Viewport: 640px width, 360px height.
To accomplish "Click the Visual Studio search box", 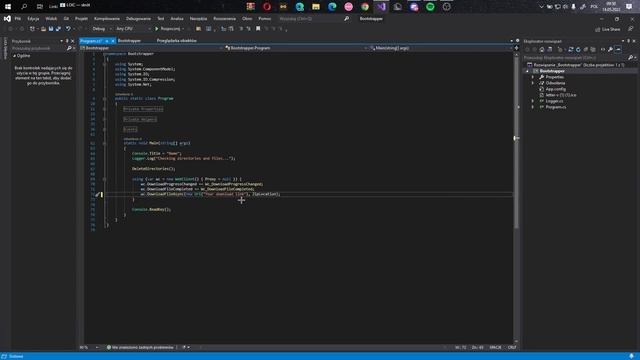I will 313,19.
